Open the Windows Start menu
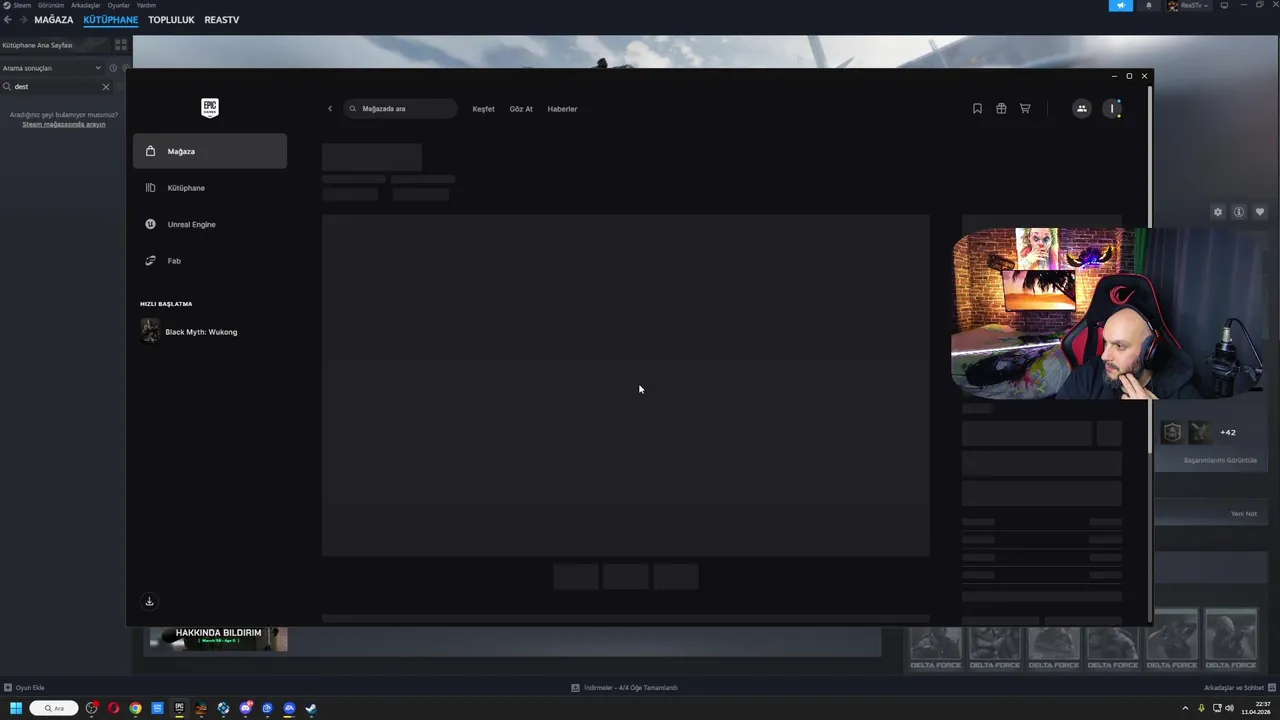1280x720 pixels. click(16, 708)
